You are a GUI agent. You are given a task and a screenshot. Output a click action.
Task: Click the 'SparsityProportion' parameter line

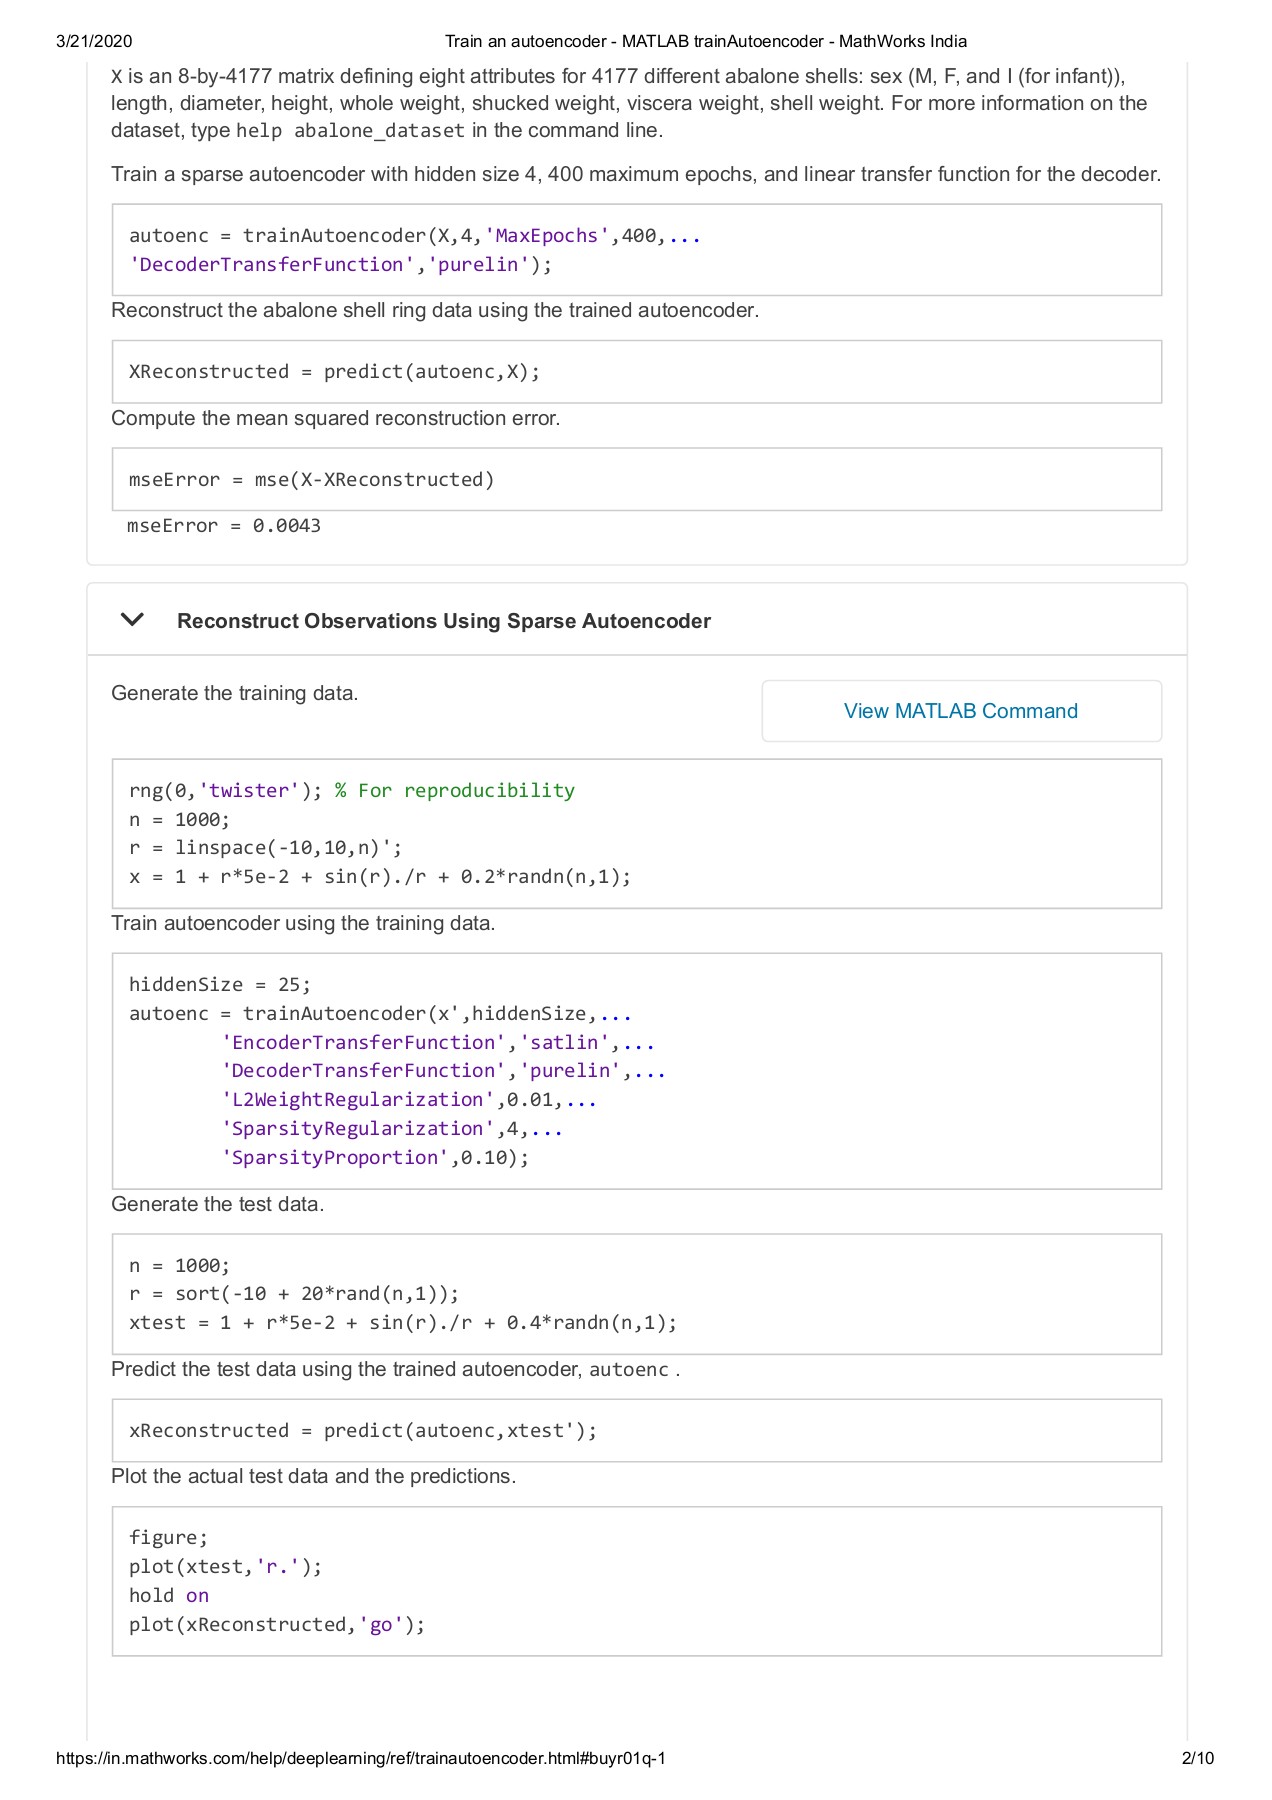[x=375, y=1158]
